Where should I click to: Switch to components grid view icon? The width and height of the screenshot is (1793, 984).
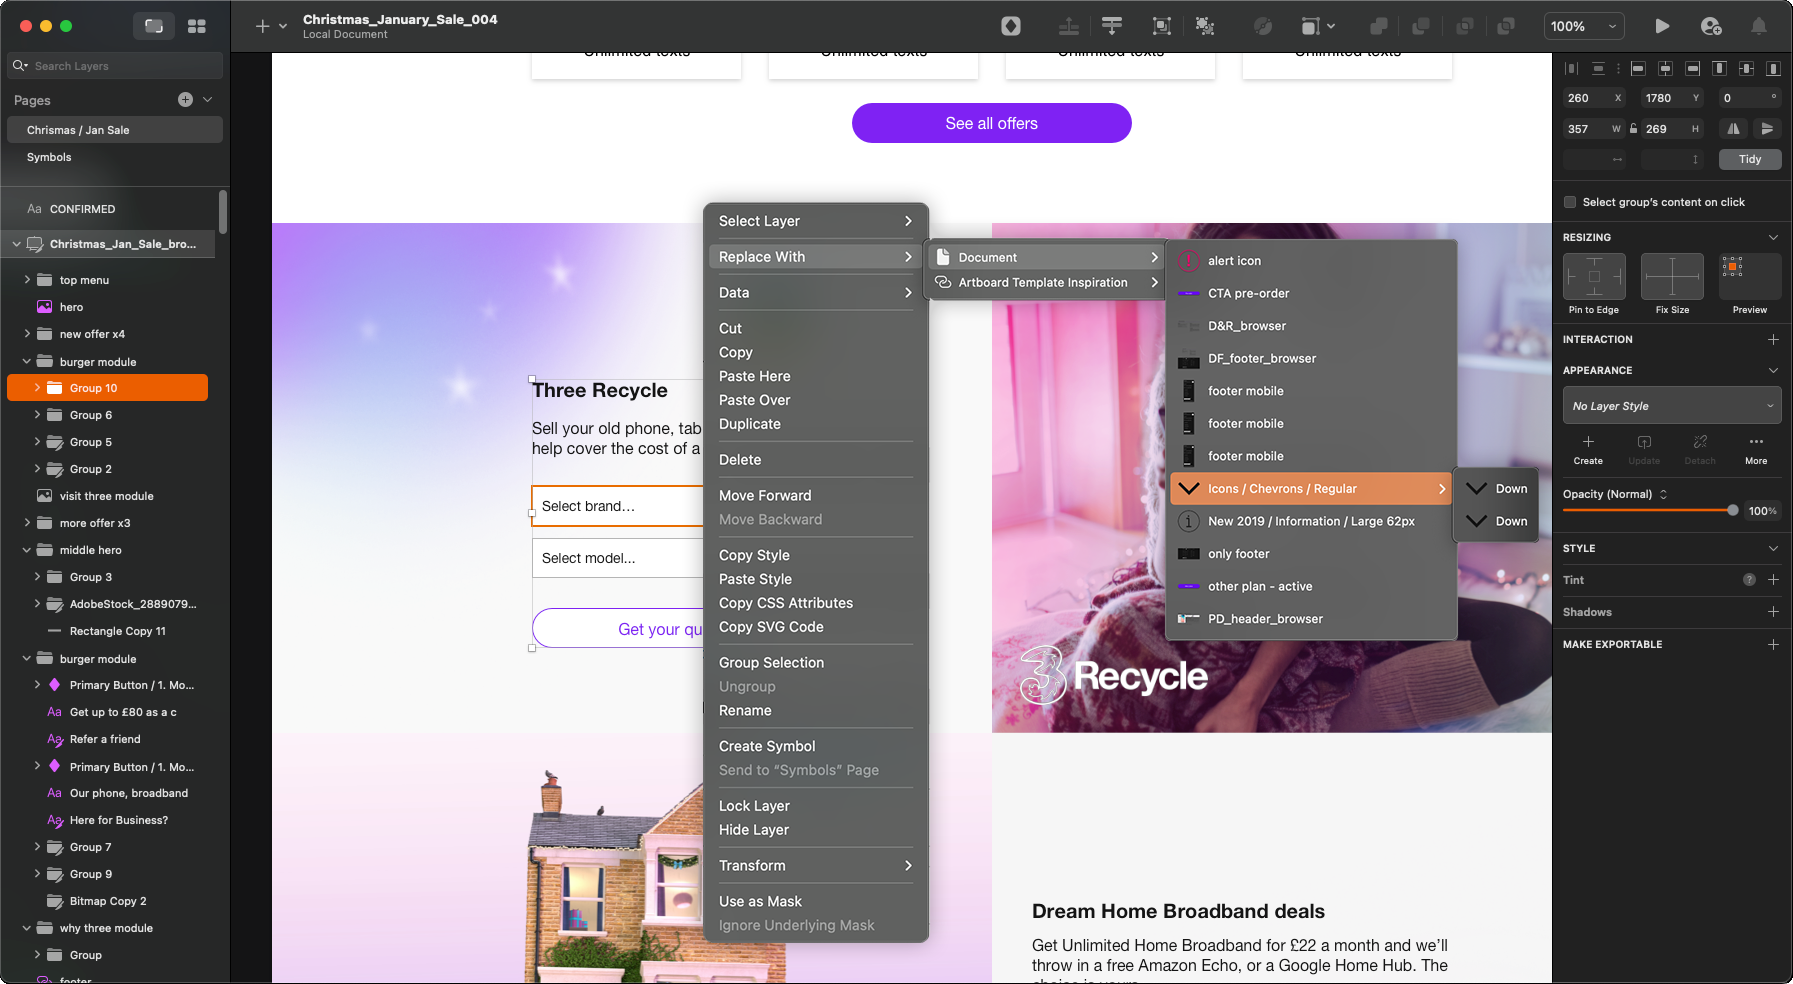[197, 26]
